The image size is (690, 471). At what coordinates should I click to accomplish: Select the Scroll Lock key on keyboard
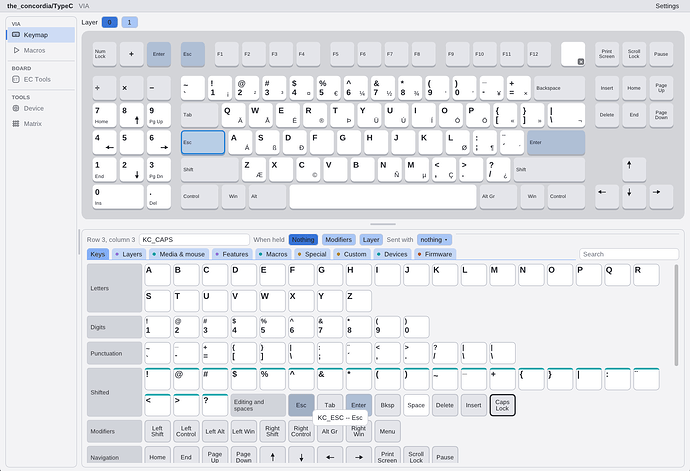634,54
